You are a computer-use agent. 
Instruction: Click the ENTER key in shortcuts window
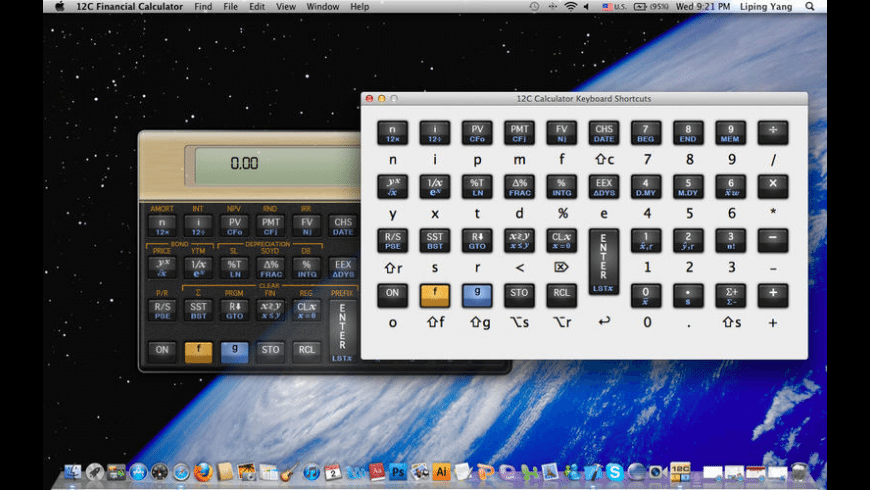pyautogui.click(x=604, y=261)
